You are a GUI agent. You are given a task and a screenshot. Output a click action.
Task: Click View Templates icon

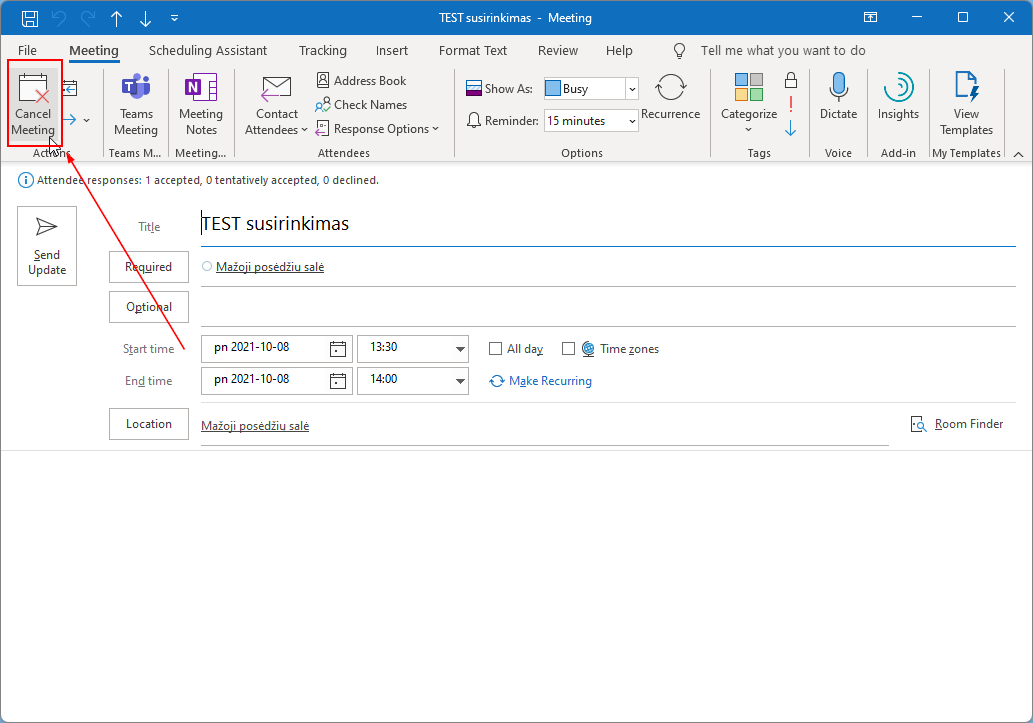[966, 89]
